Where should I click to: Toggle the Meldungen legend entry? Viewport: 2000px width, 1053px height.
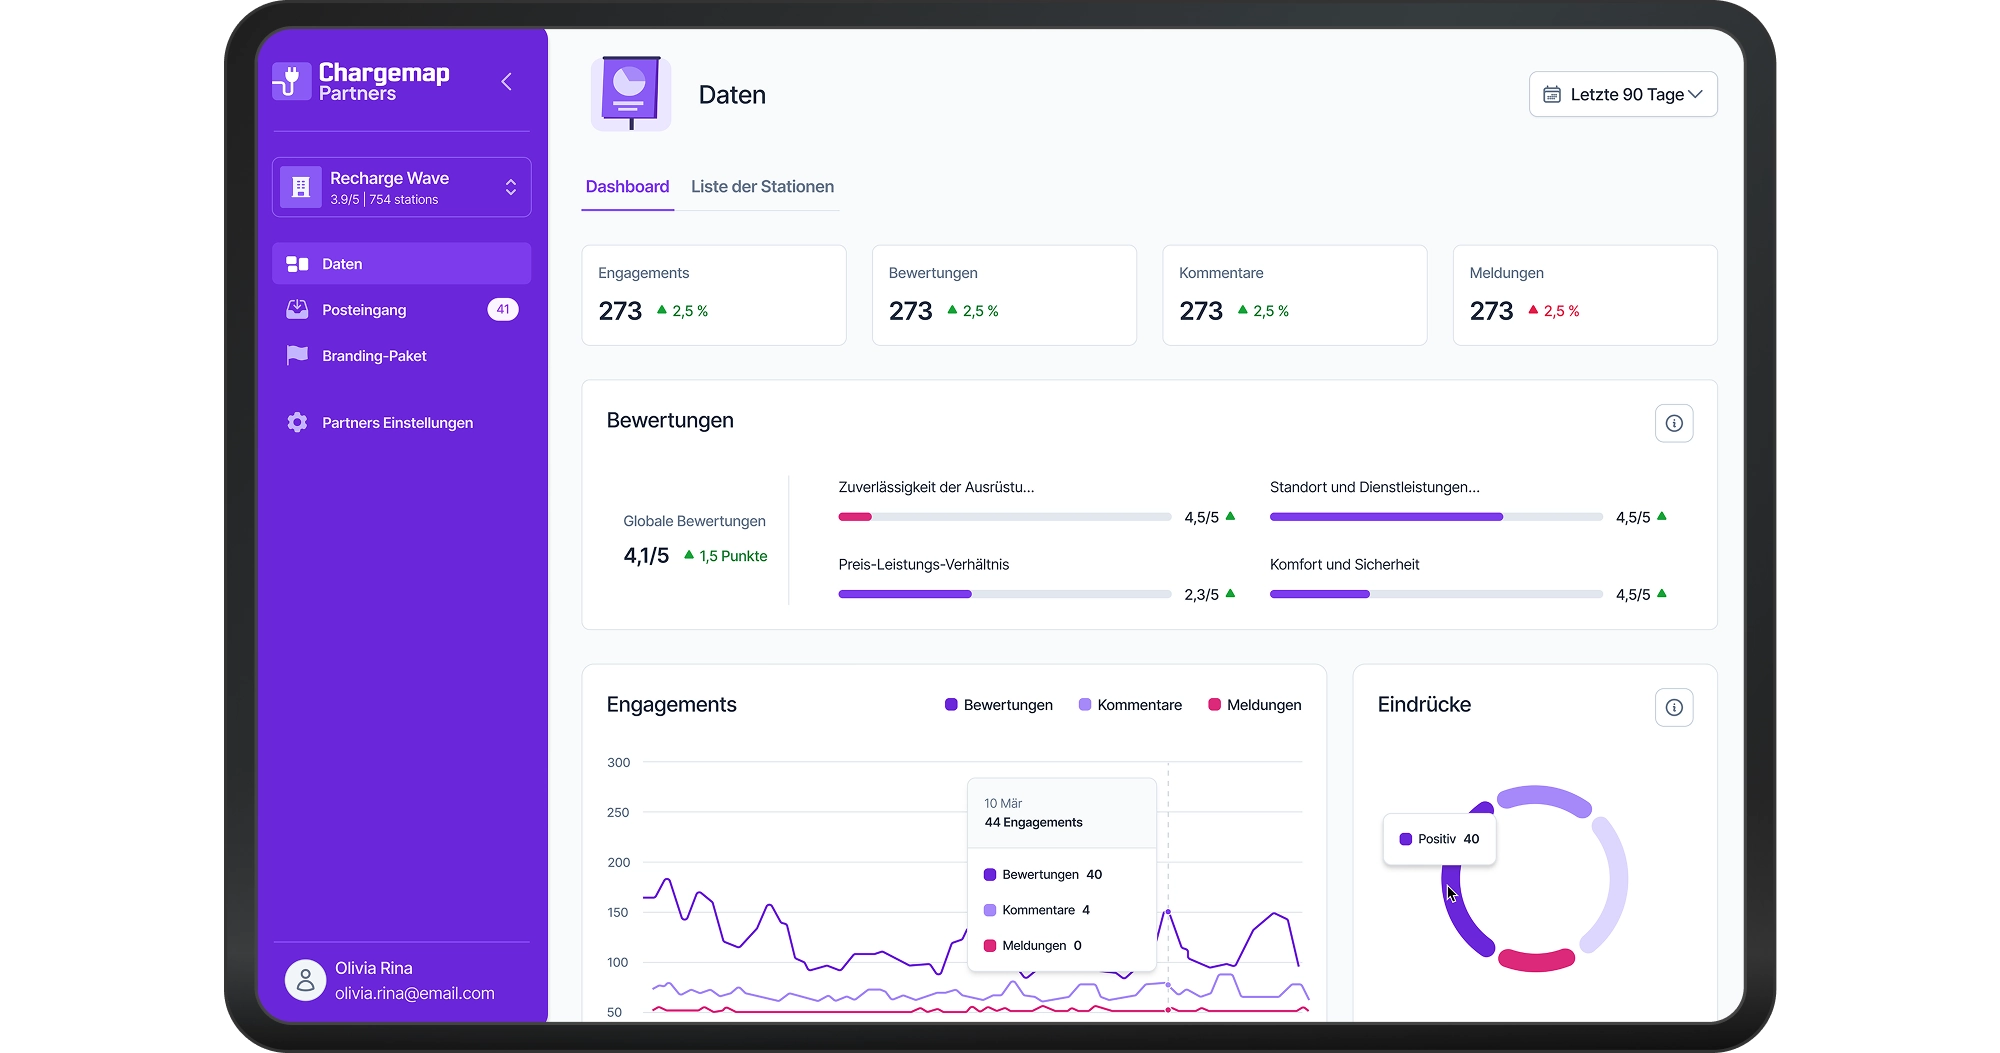tap(1253, 705)
